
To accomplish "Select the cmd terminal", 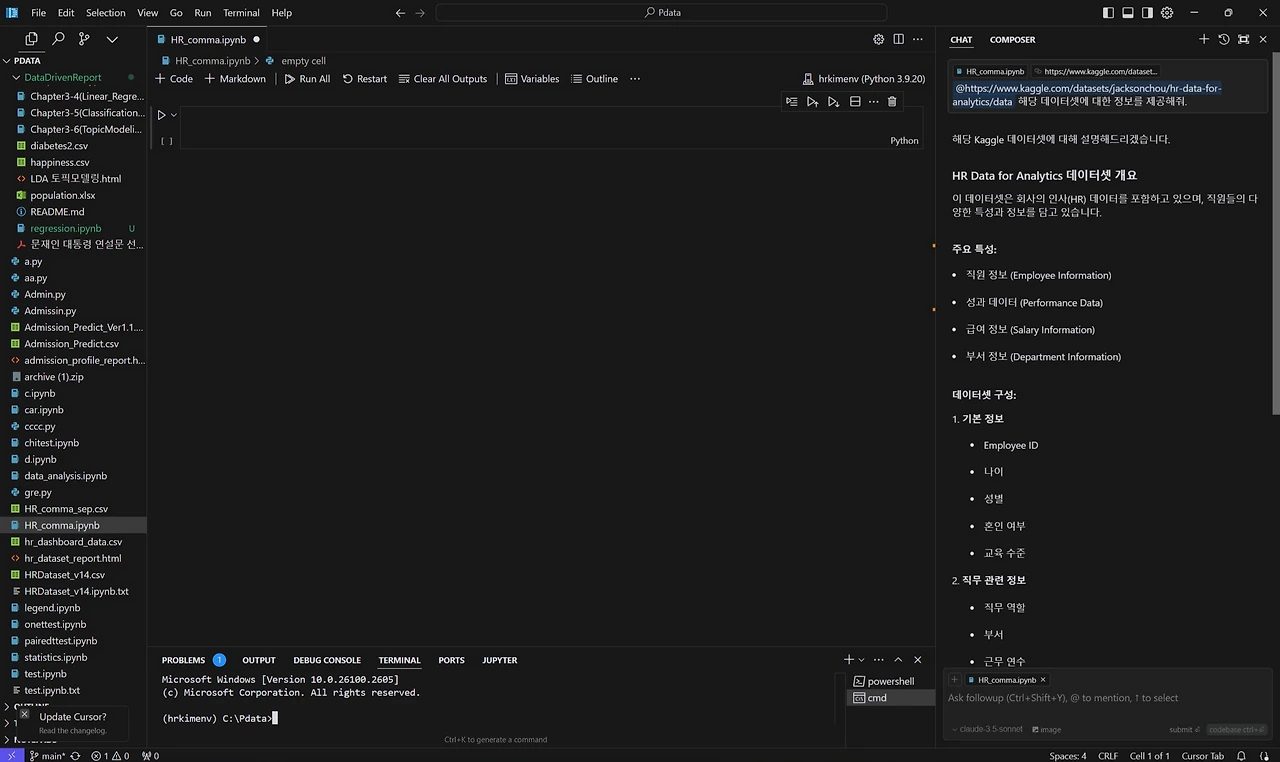I will click(890, 698).
